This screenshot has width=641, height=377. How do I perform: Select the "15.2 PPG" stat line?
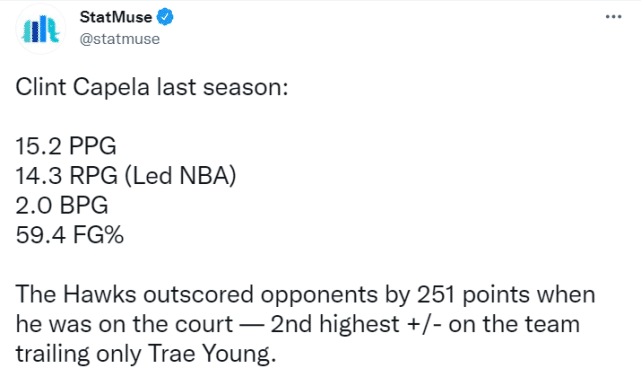click(x=66, y=146)
